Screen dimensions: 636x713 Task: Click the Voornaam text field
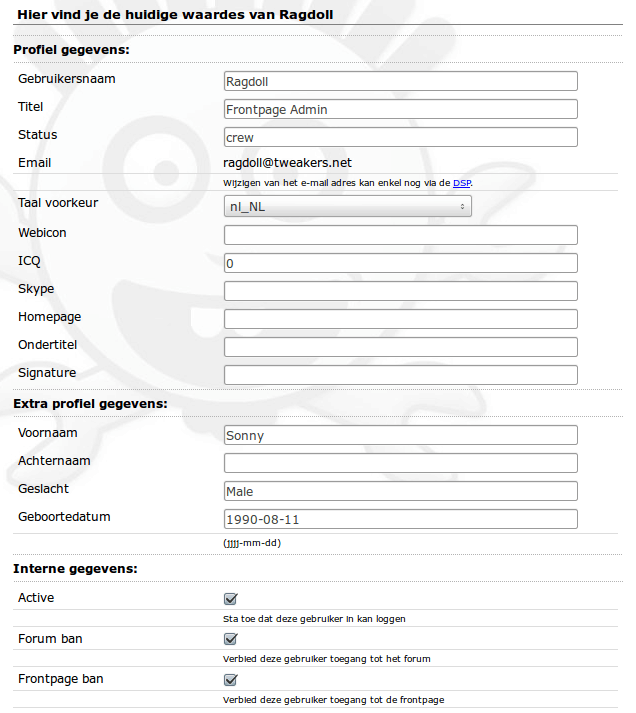[400, 436]
